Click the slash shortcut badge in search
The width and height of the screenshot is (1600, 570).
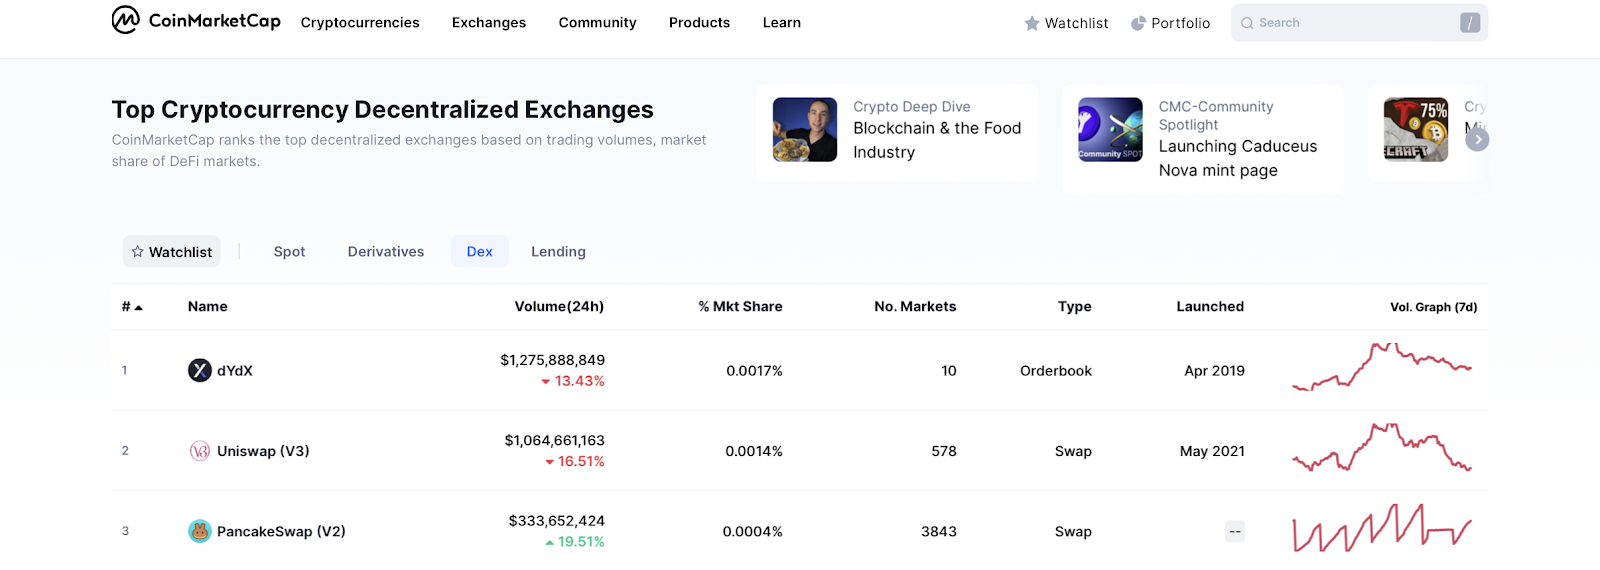coord(1469,23)
